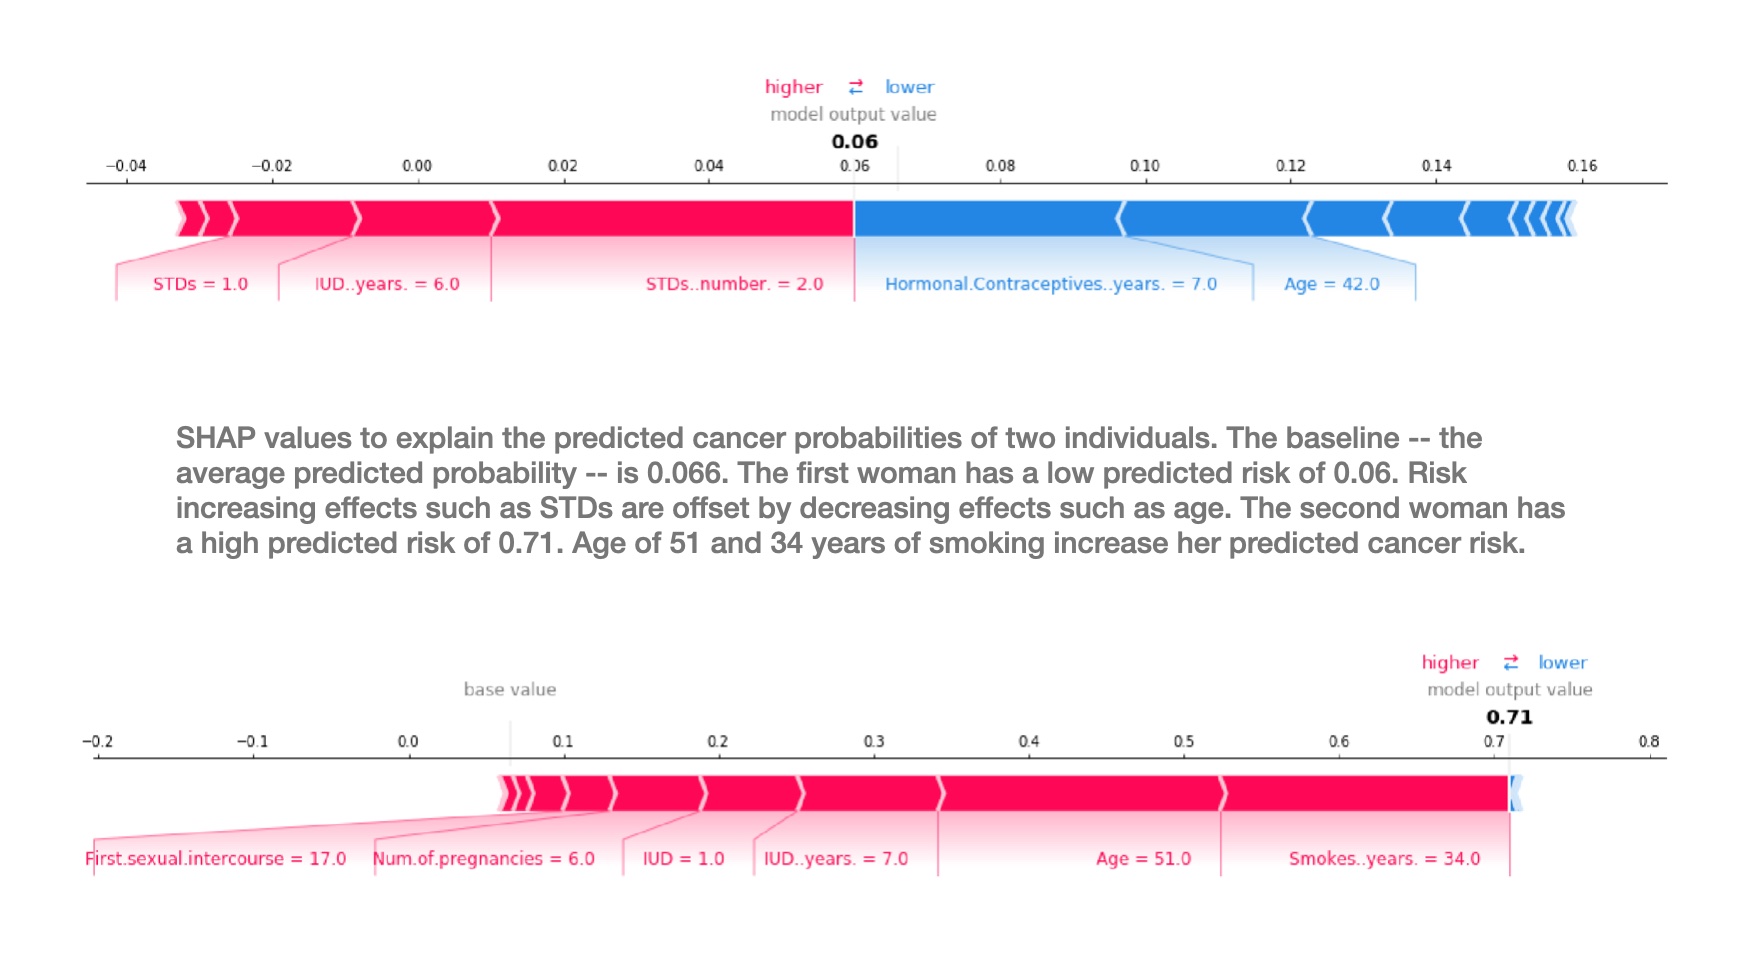This screenshot has height=972, width=1738.
Task: Click the First.sexual.intercourse = 17.0 label
Action: click(216, 859)
